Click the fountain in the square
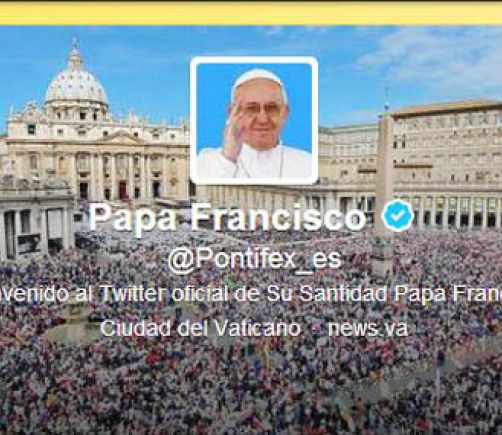The image size is (502, 435). 74,328
